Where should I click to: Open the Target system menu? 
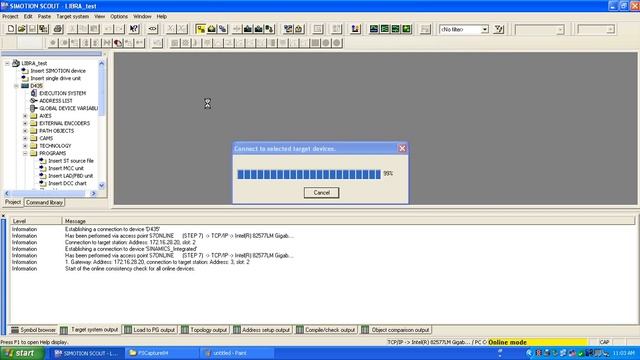(72, 16)
